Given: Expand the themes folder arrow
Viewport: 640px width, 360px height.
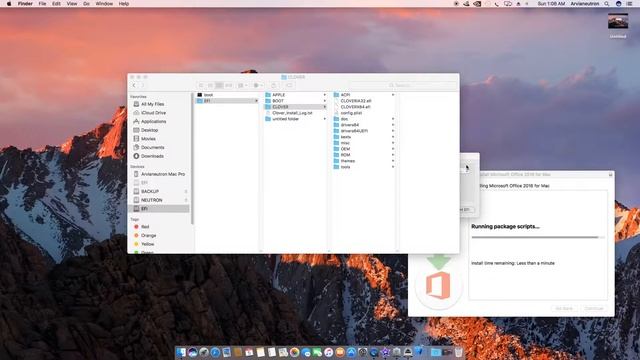Looking at the screenshot, I should click(393, 161).
